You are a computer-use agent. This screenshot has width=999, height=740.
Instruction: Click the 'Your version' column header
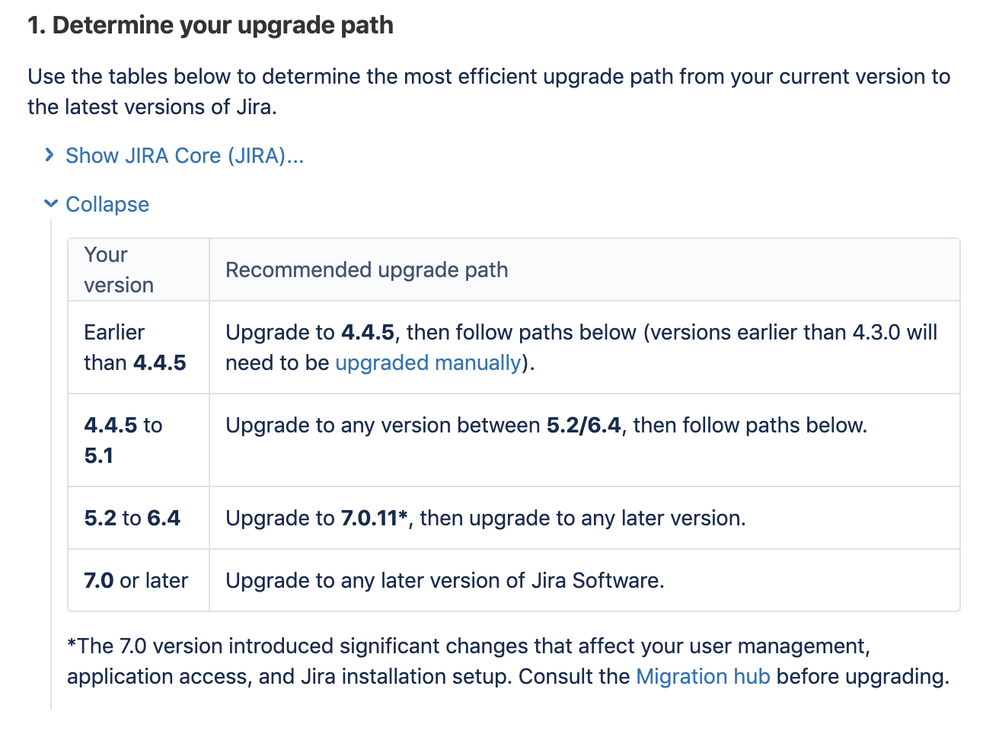click(x=139, y=270)
